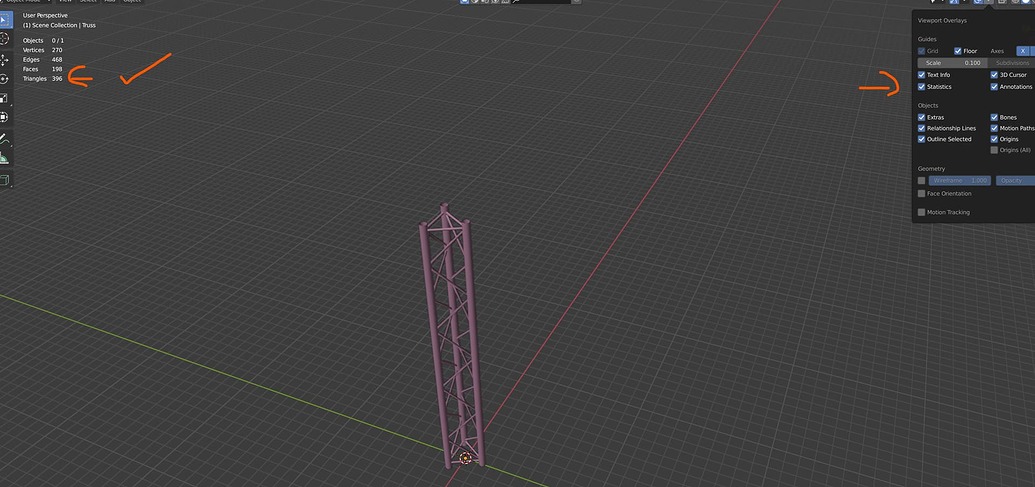This screenshot has height=487, width=1035.
Task: Choose the Rotate tool
Action: point(5,79)
